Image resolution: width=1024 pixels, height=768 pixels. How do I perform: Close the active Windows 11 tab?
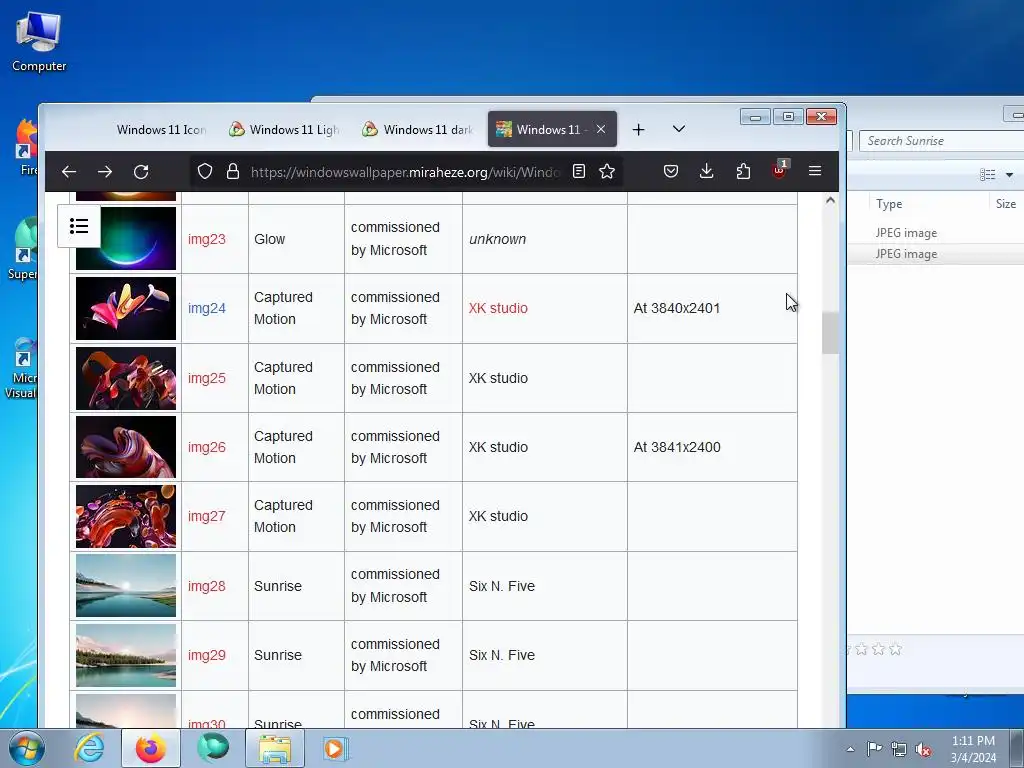tap(601, 129)
